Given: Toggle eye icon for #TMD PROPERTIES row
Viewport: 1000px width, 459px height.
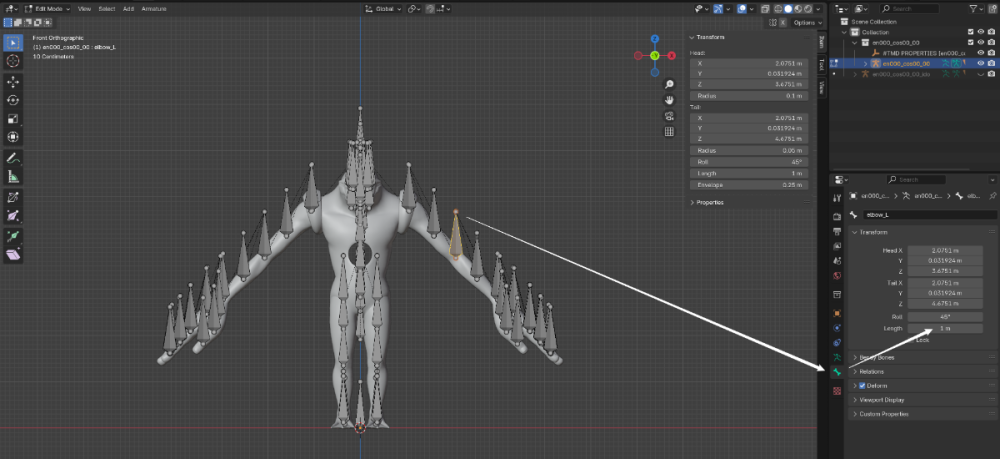Looking at the screenshot, I should pyautogui.click(x=981, y=53).
